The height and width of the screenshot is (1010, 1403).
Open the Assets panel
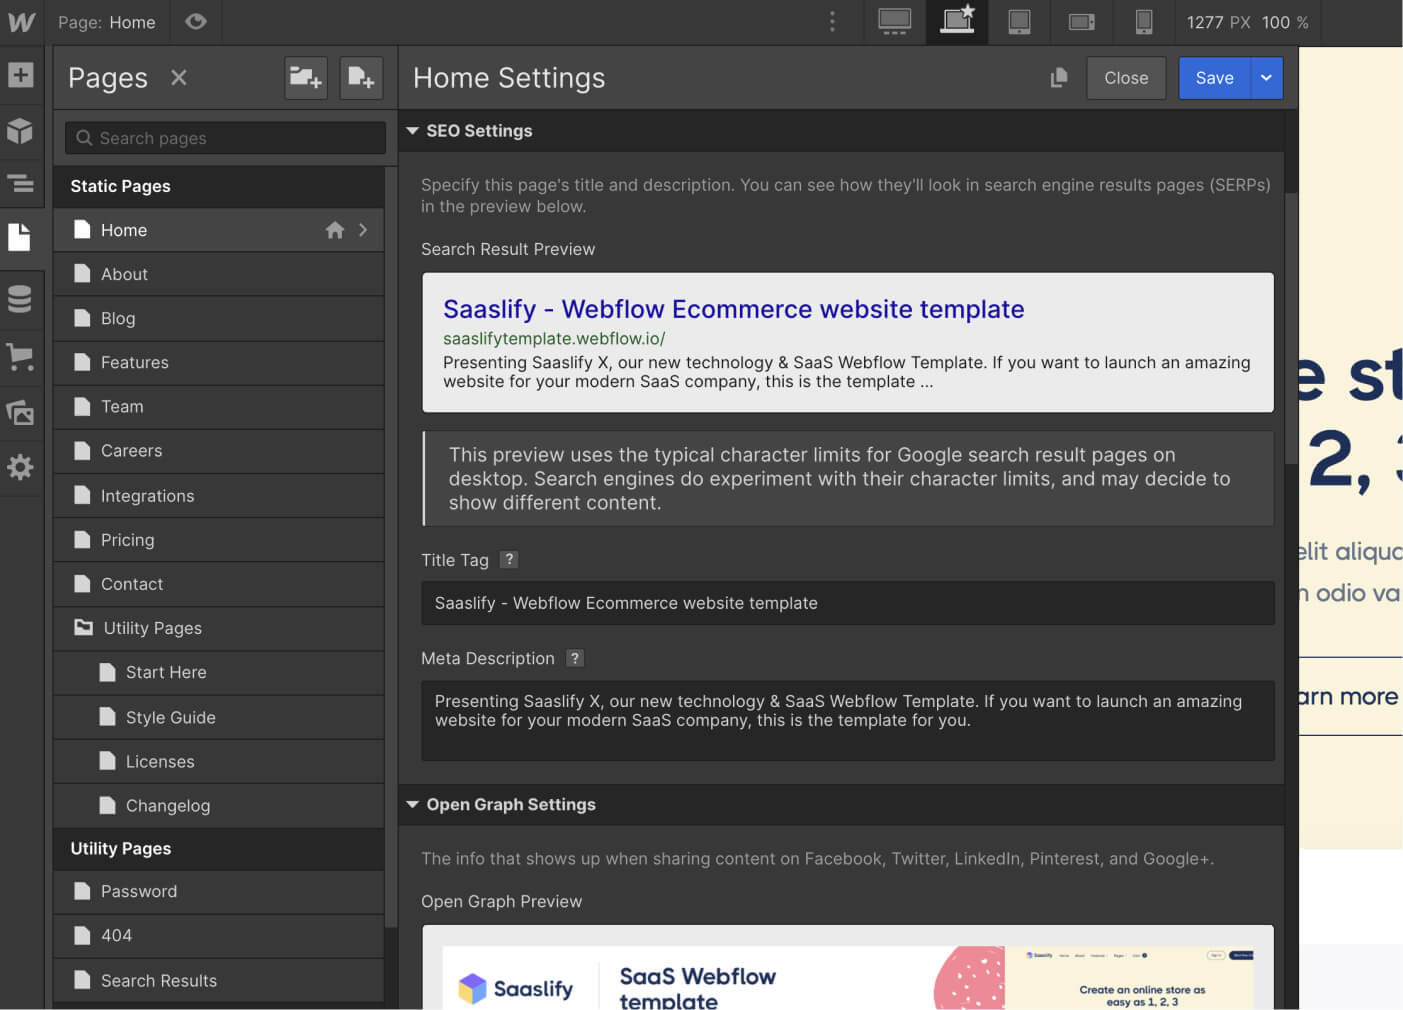click(22, 412)
